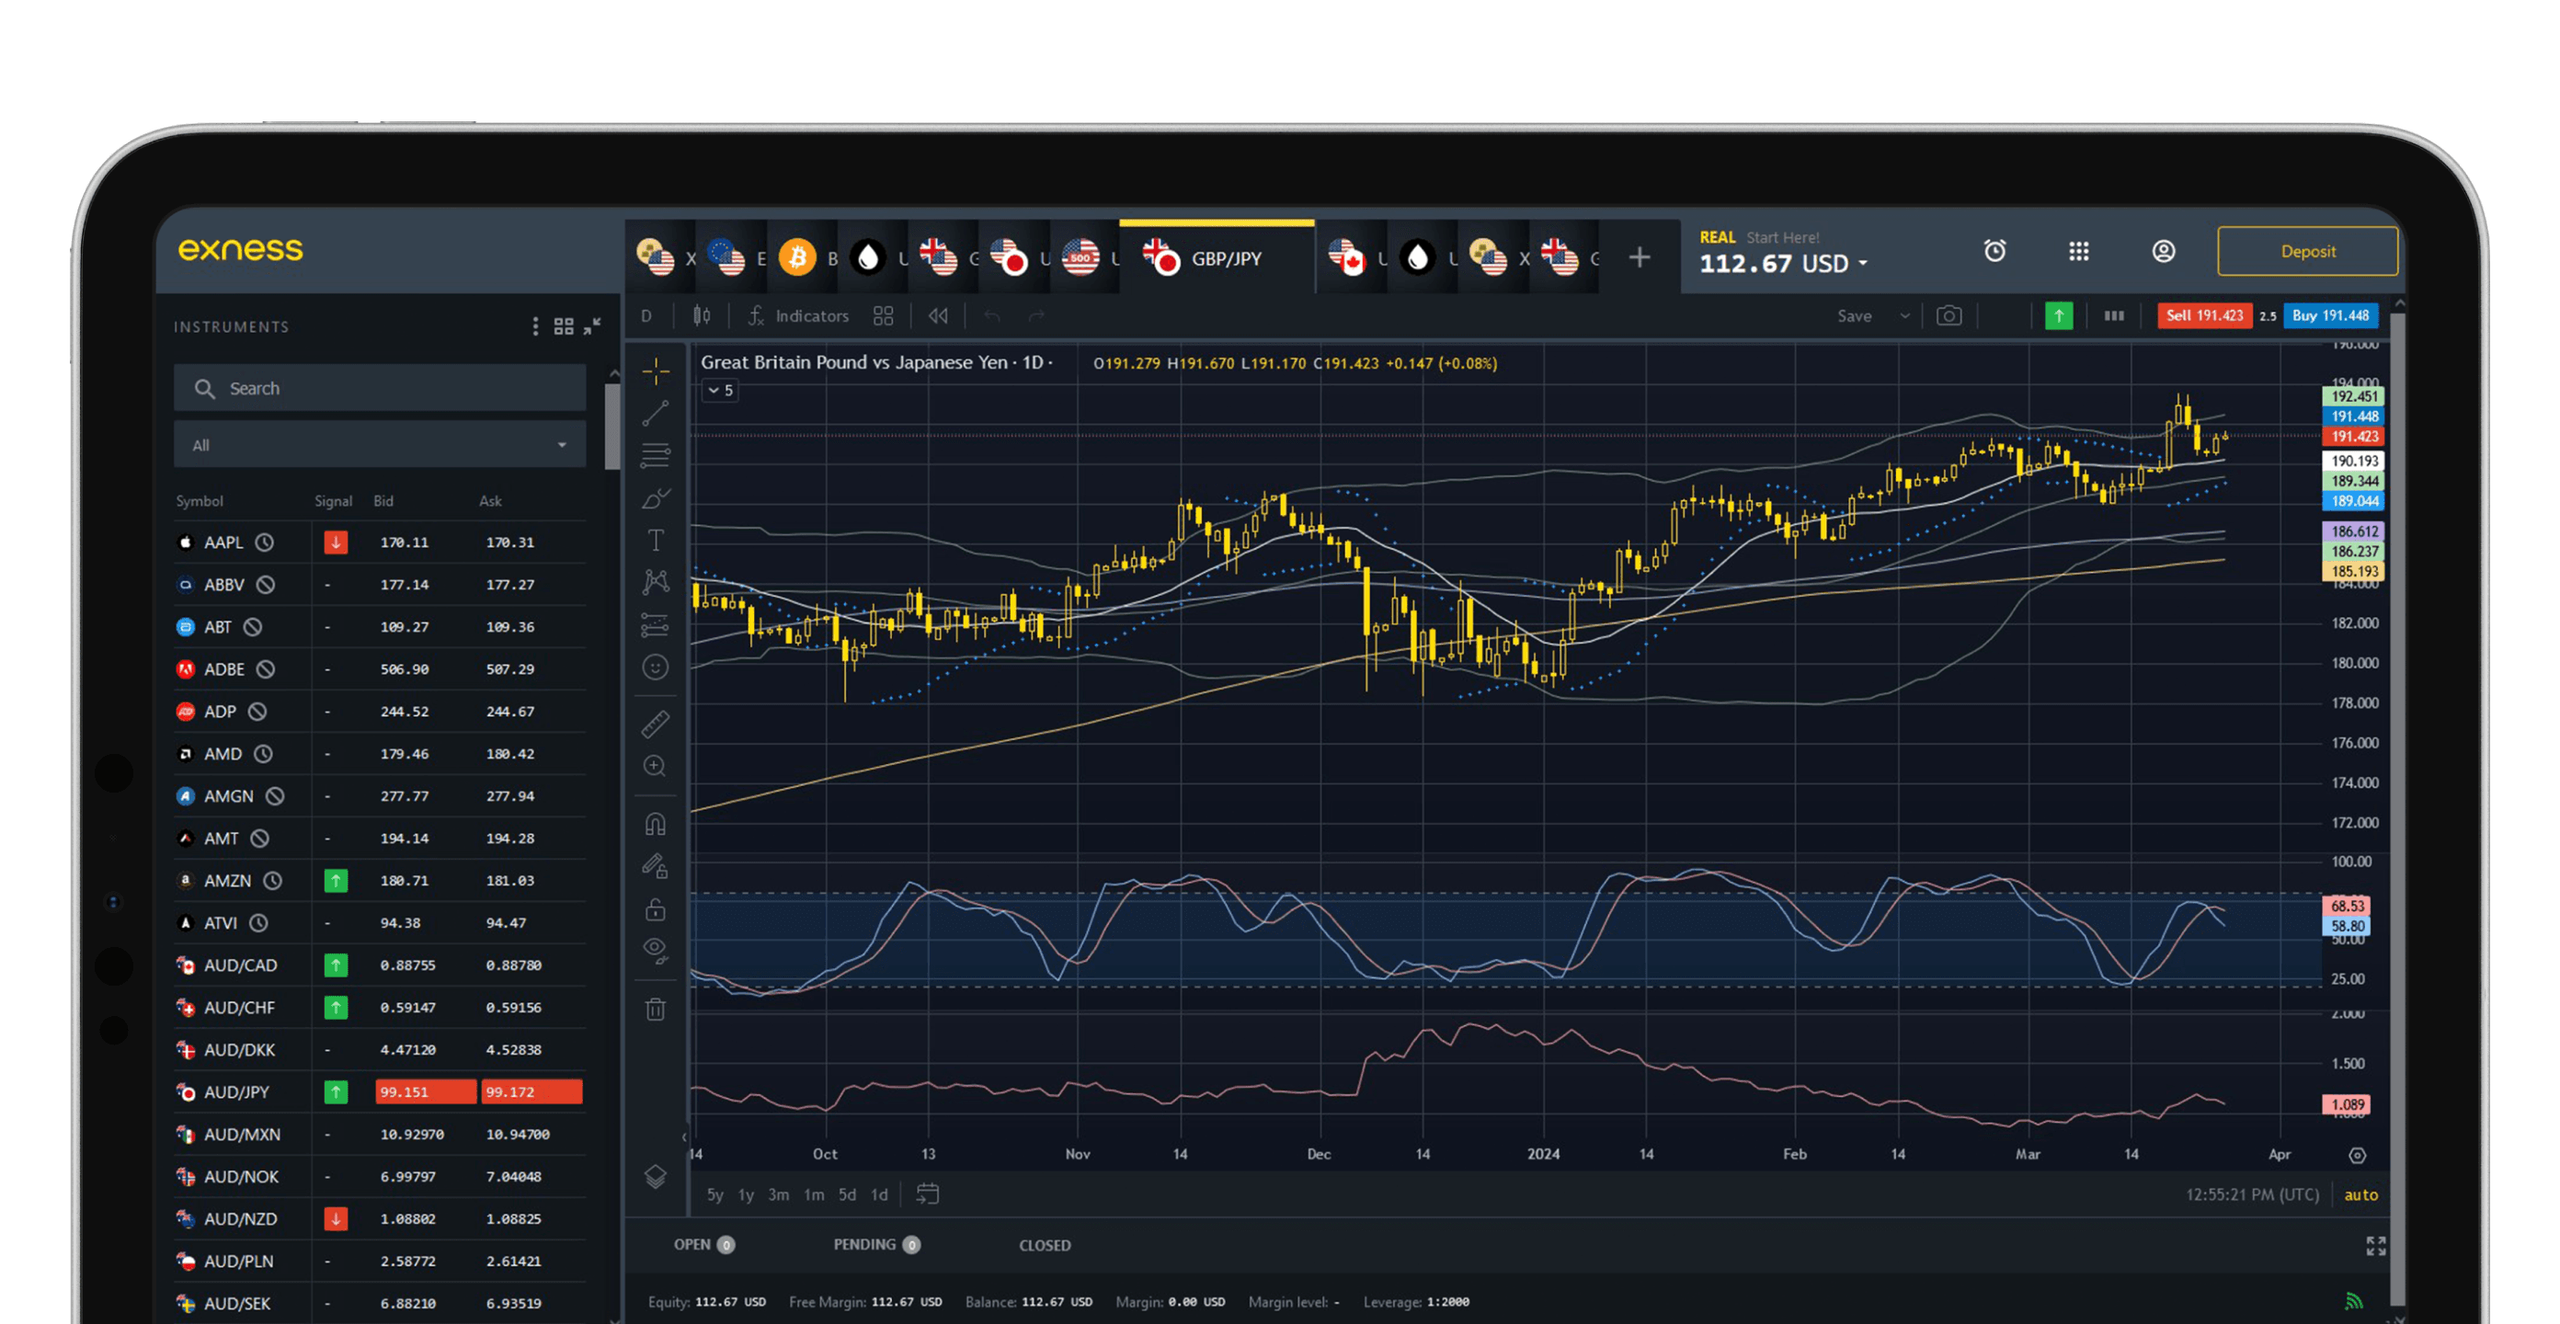Open the user profile icon
2560x1324 pixels.
pyautogui.click(x=2163, y=251)
